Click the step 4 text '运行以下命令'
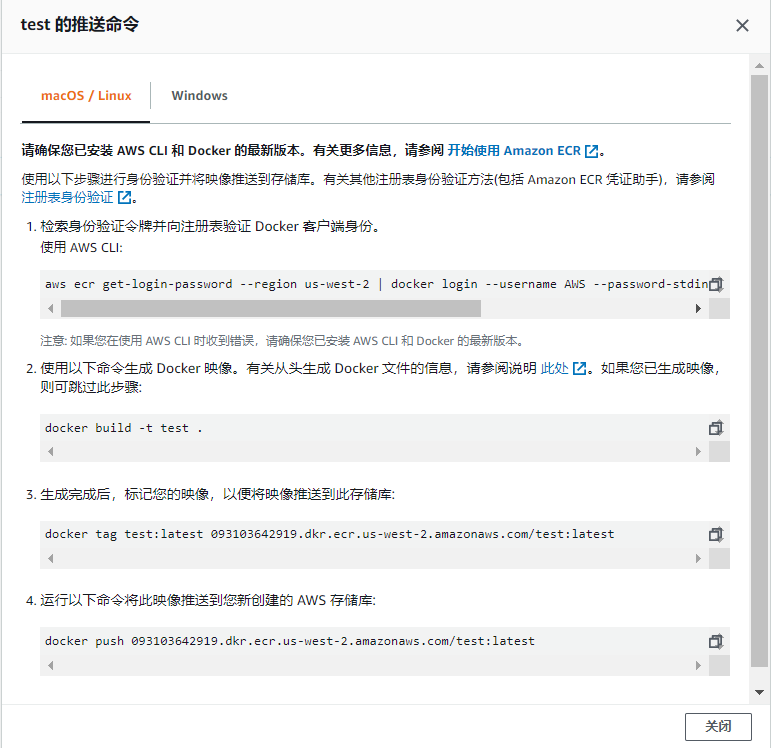The width and height of the screenshot is (771, 748). (208, 600)
